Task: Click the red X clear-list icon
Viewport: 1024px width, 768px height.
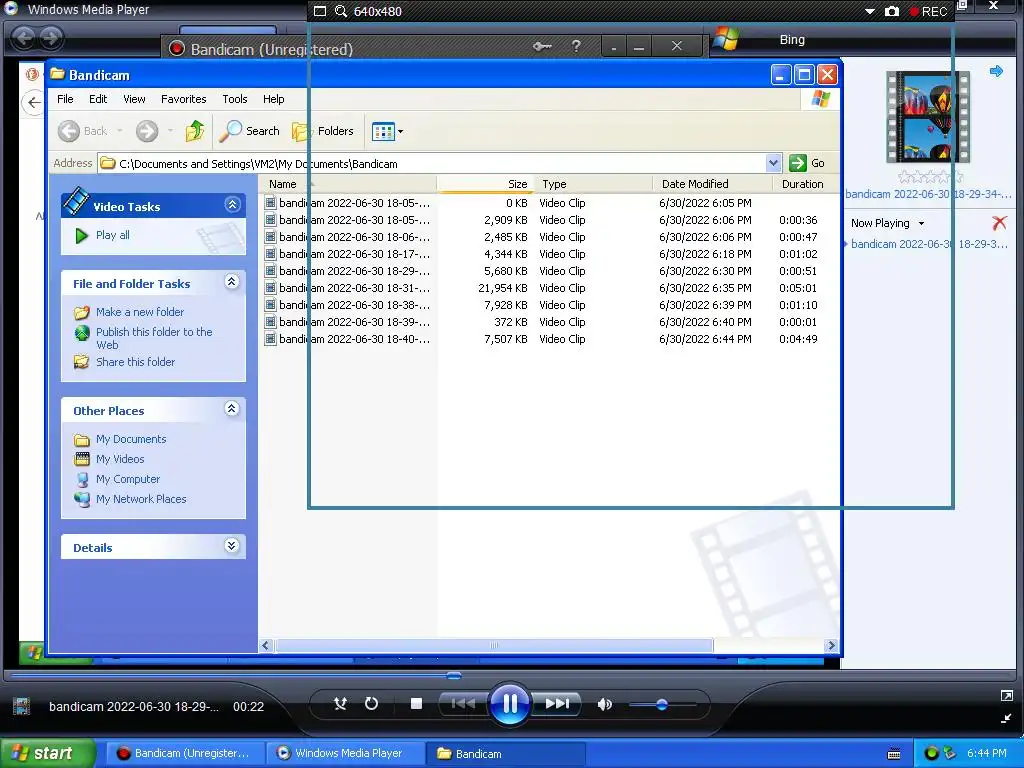Action: (999, 223)
